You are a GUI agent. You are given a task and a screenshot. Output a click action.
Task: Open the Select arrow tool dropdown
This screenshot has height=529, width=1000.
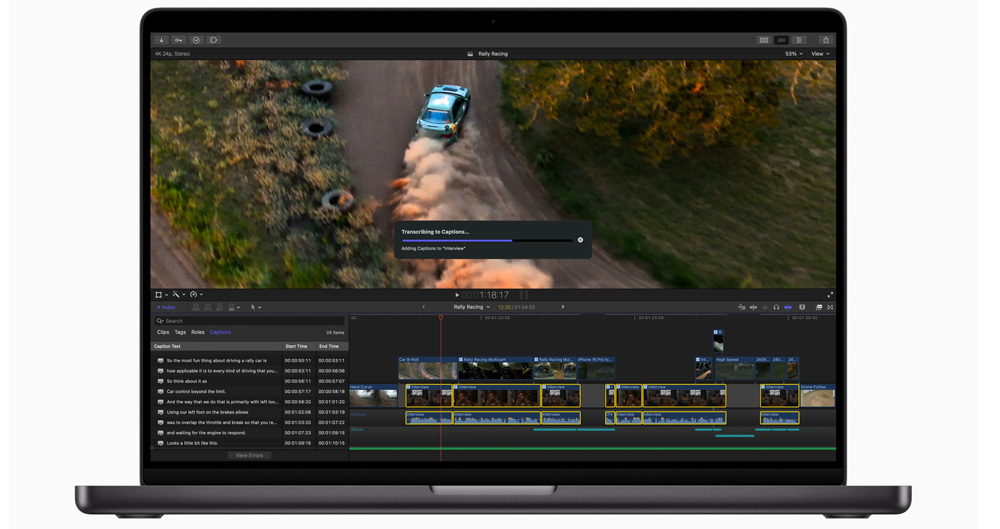pyautogui.click(x=255, y=308)
